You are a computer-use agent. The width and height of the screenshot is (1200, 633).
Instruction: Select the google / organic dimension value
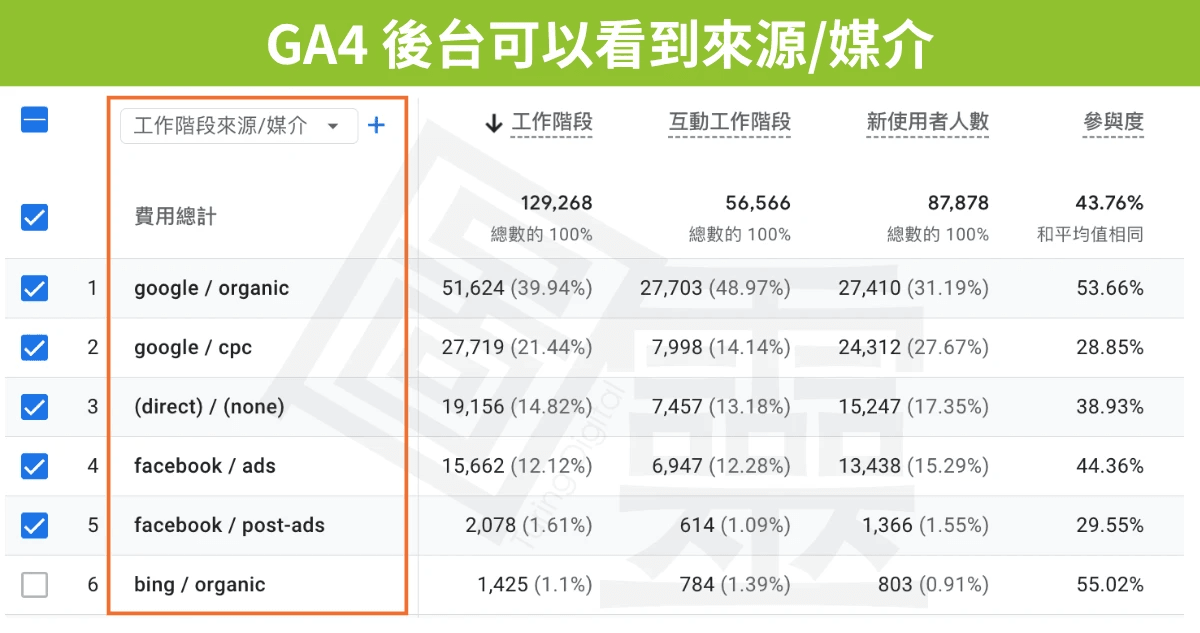(x=210, y=287)
